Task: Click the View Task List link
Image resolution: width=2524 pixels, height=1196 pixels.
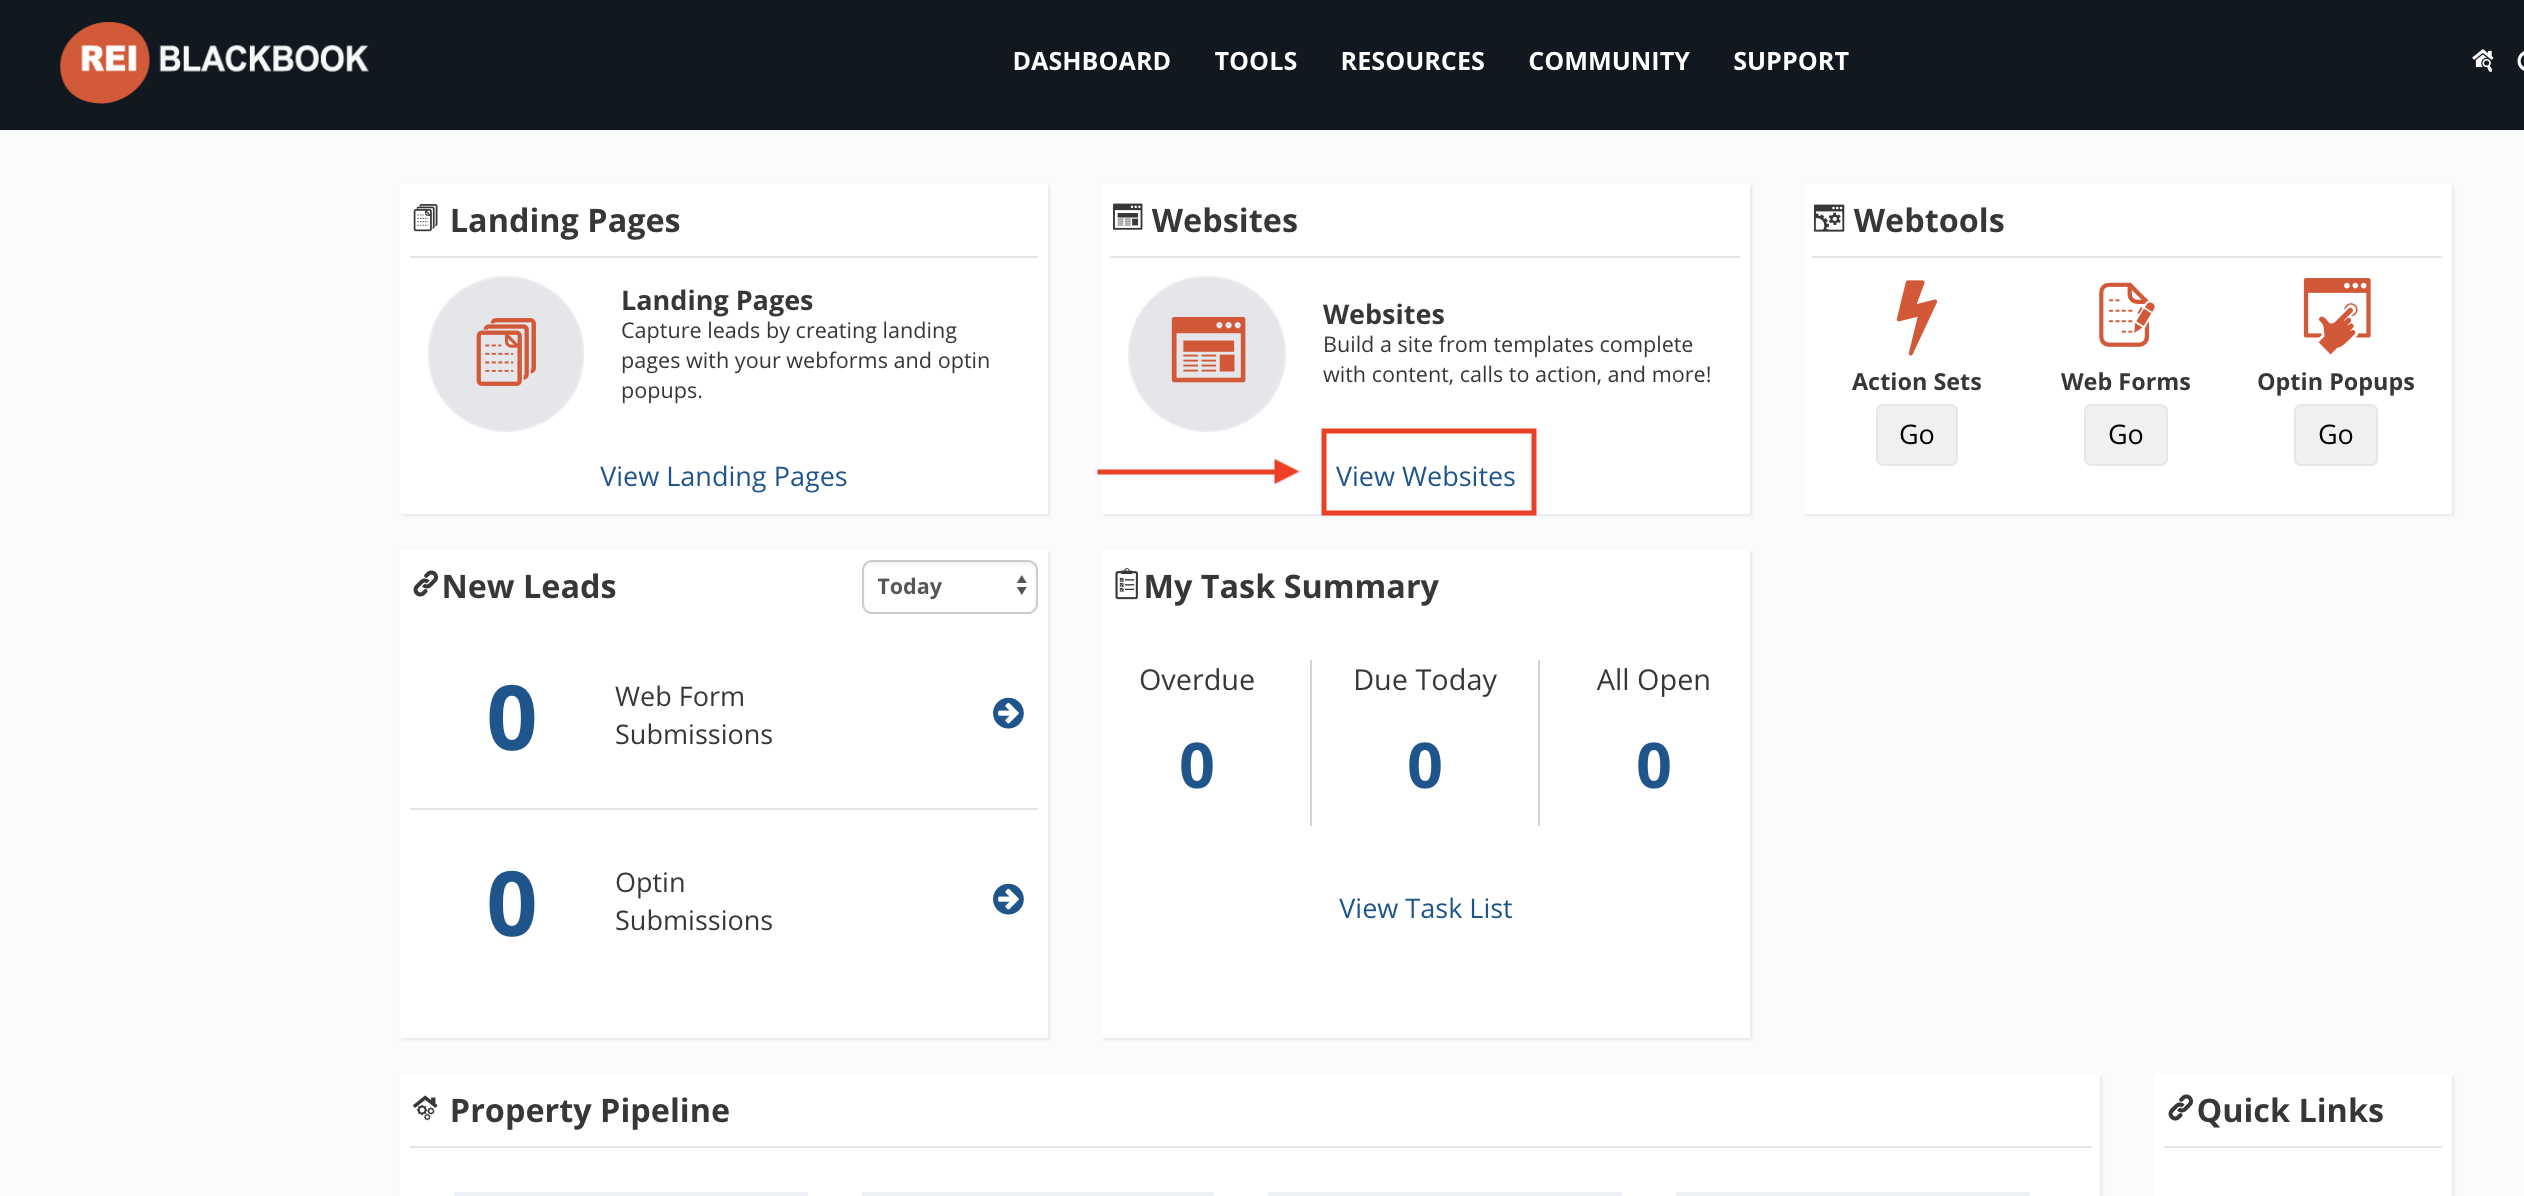Action: point(1425,908)
